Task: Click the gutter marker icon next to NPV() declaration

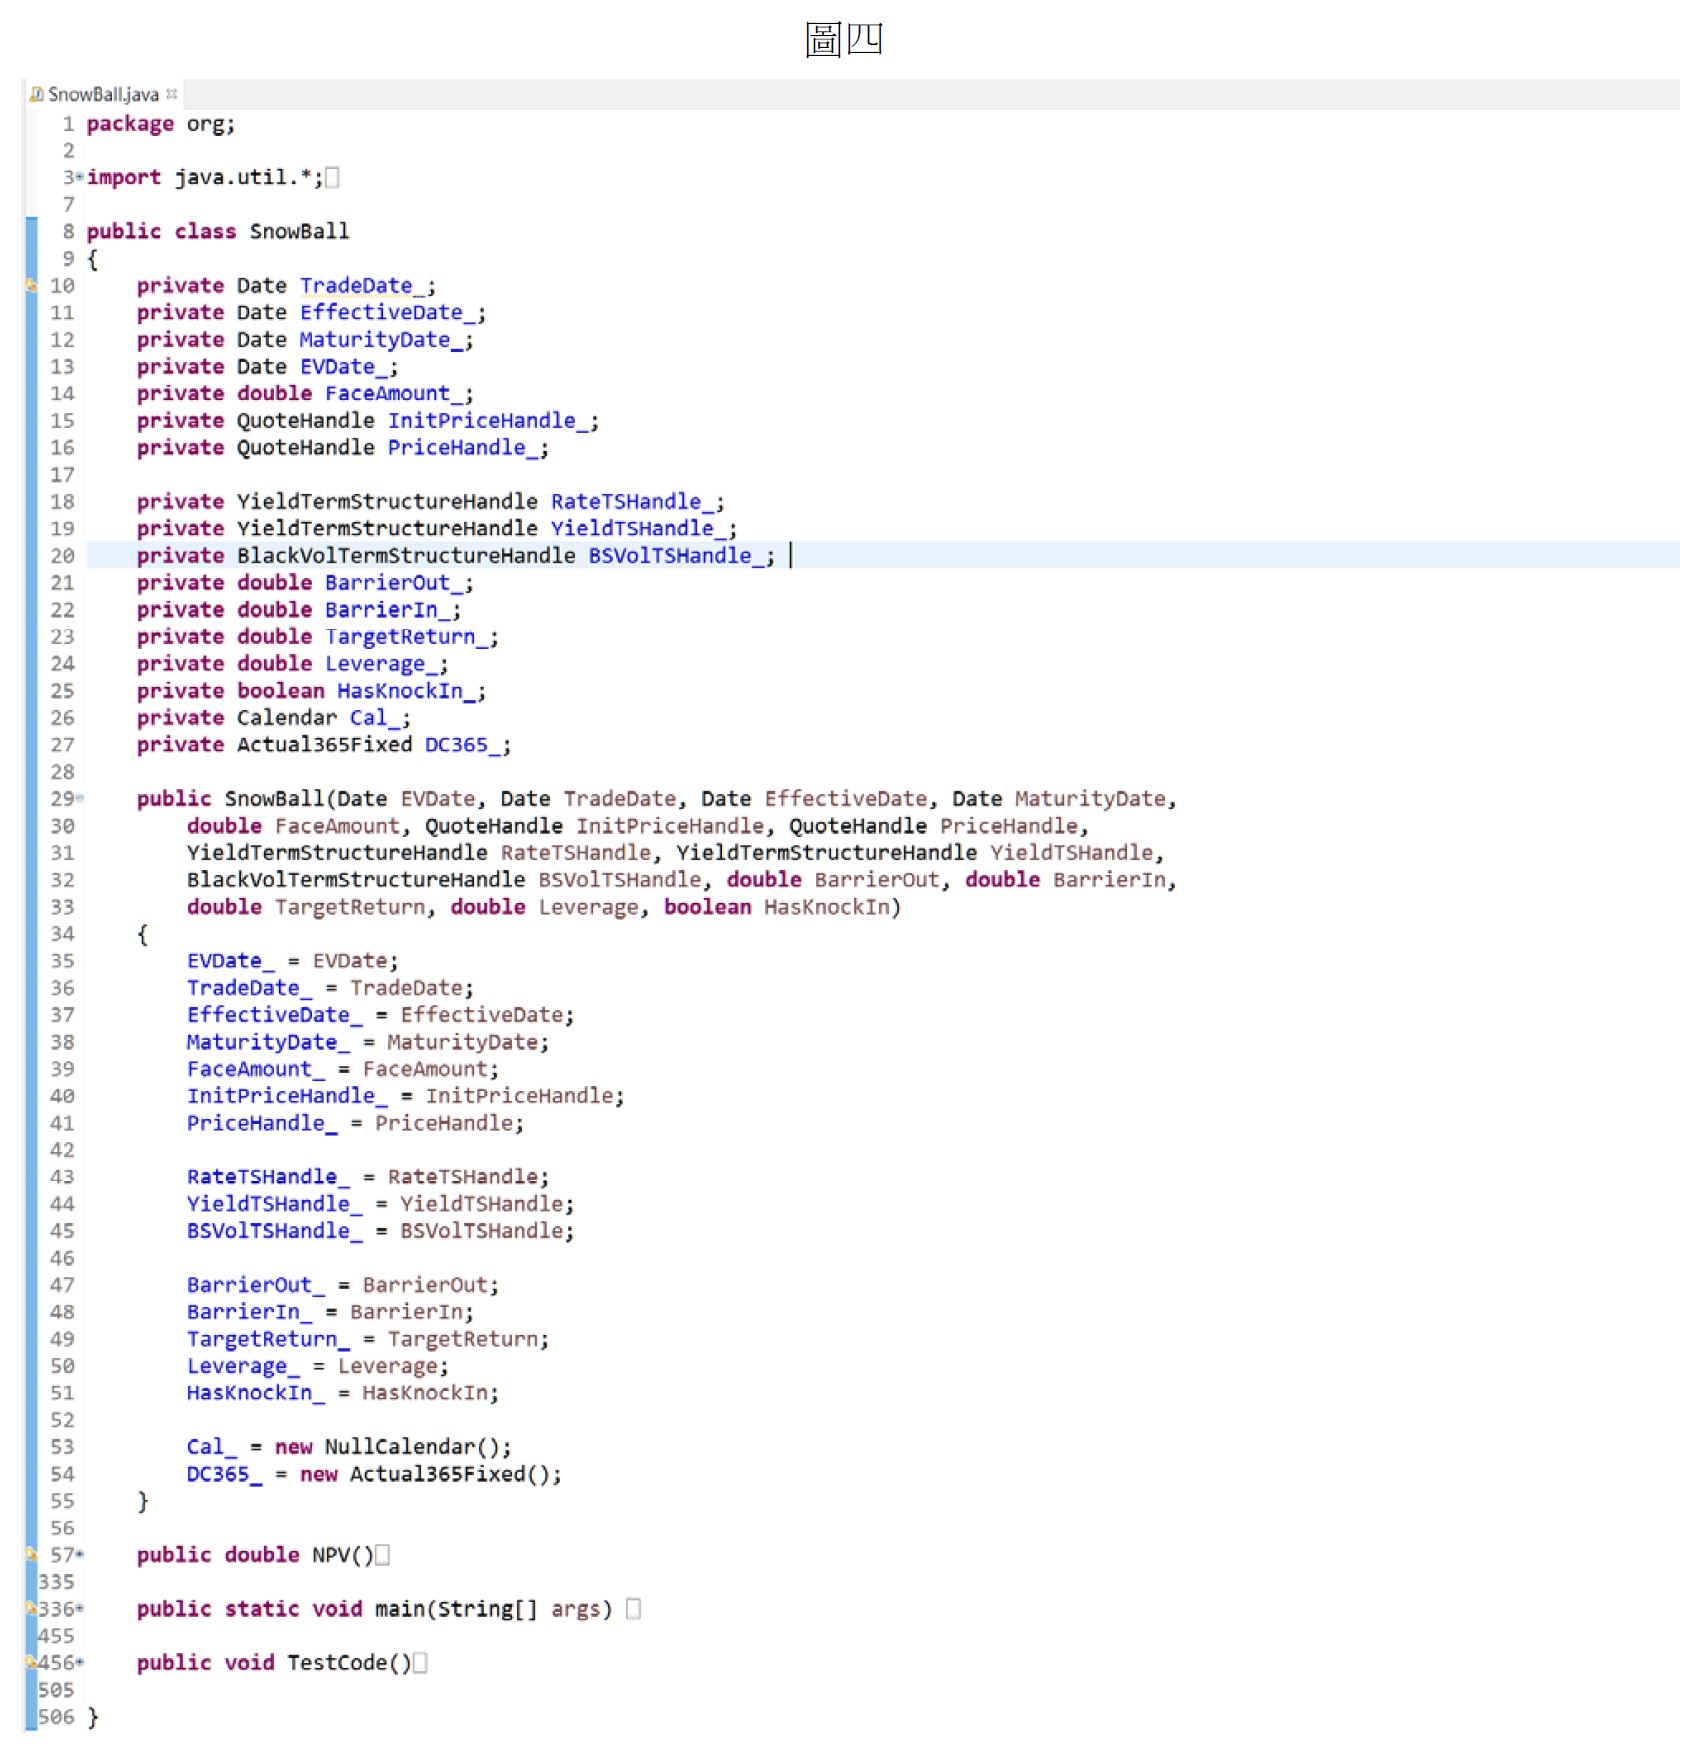Action: [30, 1554]
